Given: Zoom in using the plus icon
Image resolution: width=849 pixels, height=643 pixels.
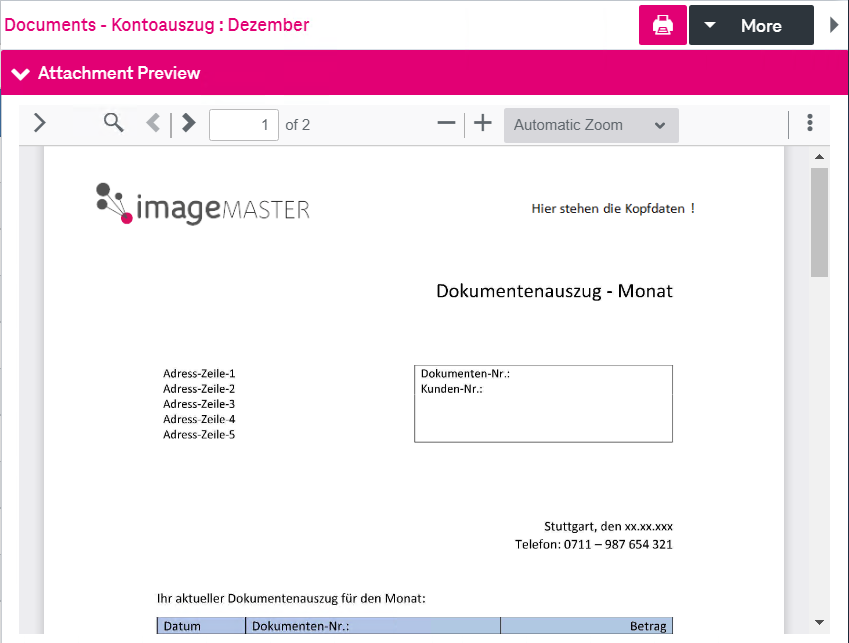Looking at the screenshot, I should [483, 123].
